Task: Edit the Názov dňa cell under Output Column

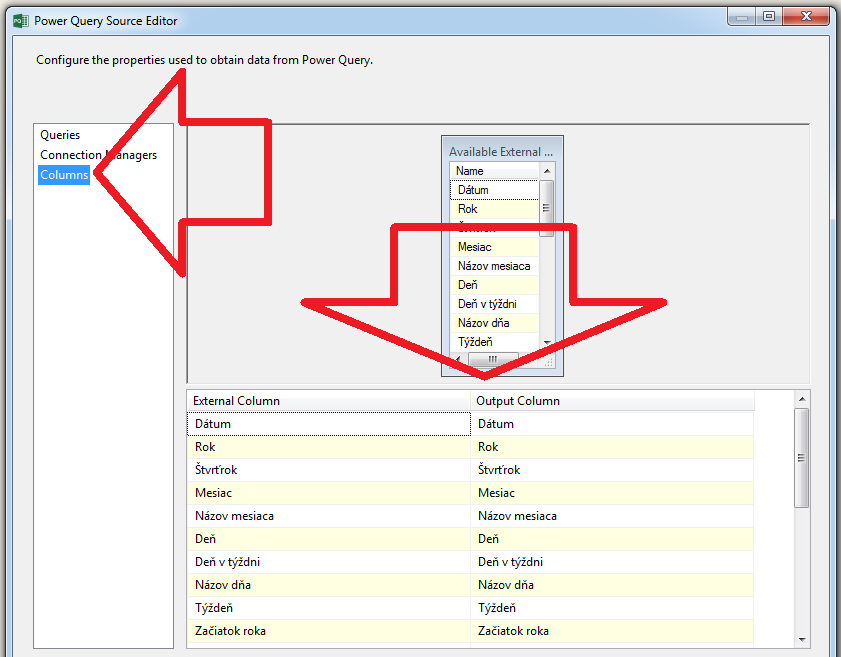Action: pos(613,585)
